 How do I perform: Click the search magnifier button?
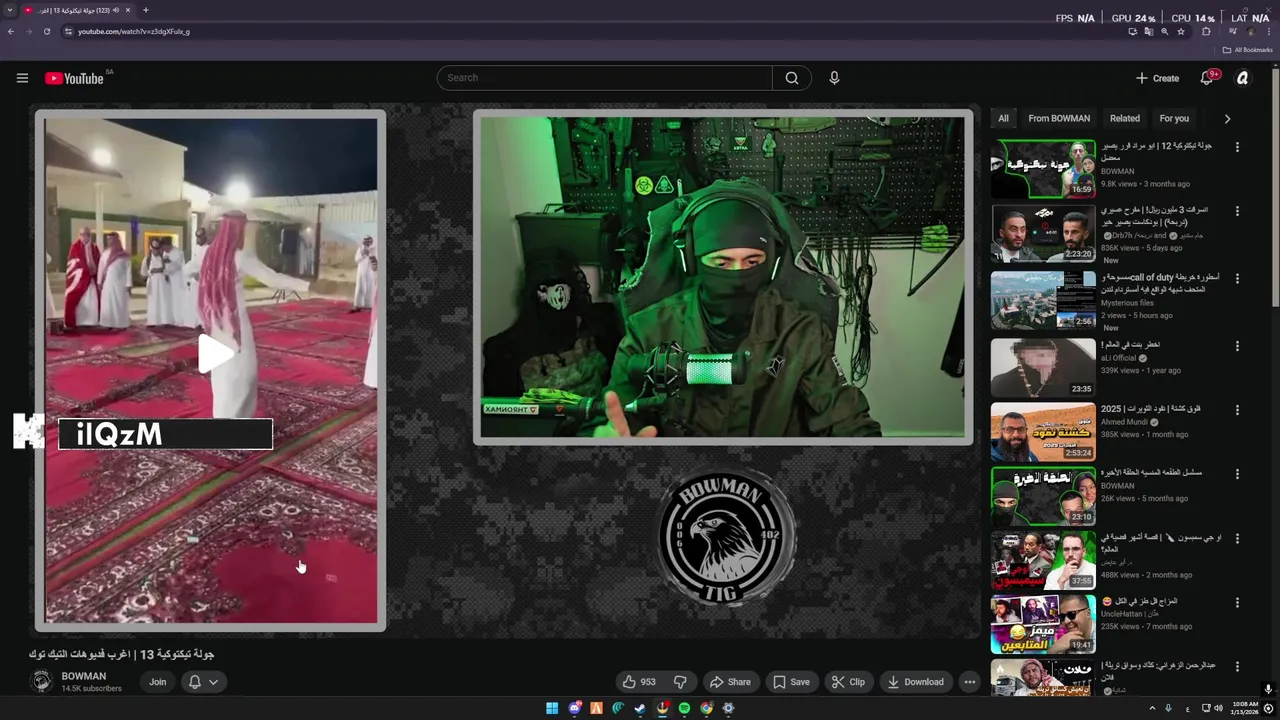(x=791, y=78)
